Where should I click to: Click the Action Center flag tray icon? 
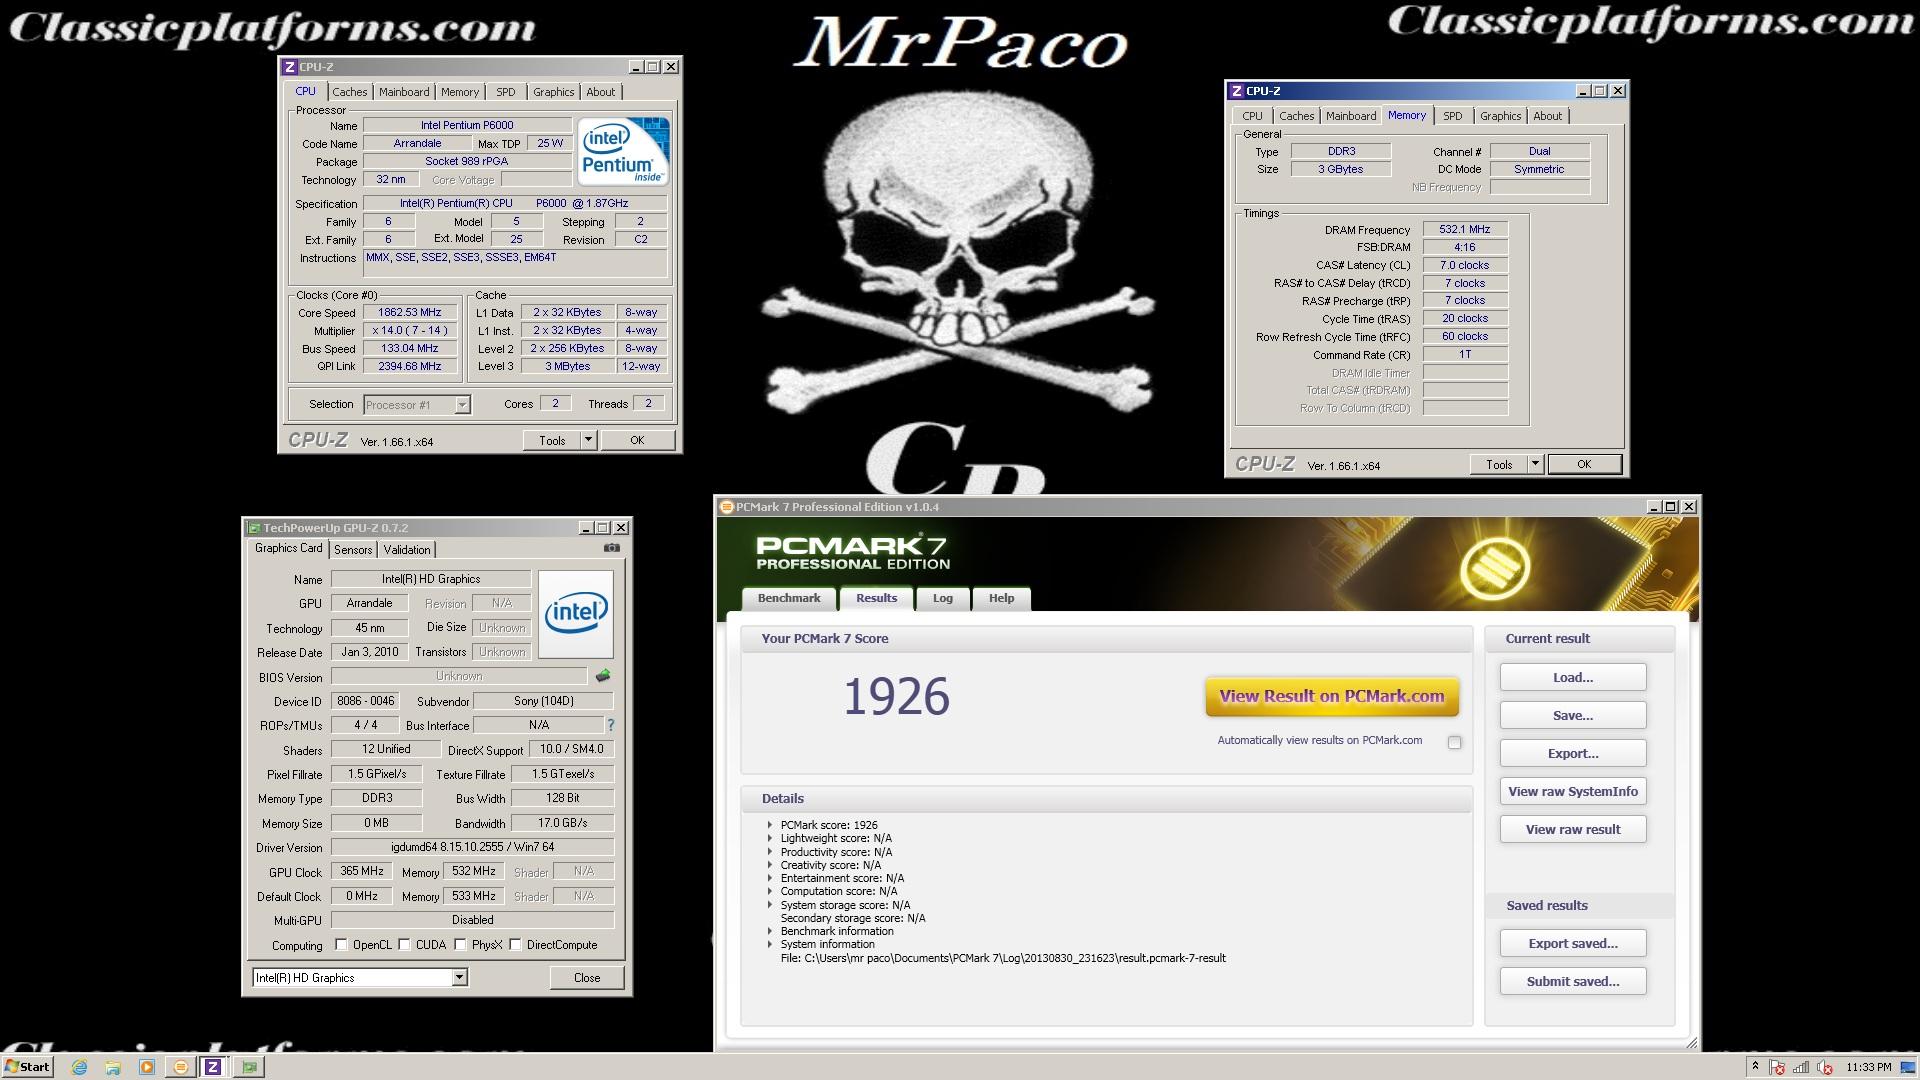click(1778, 1067)
